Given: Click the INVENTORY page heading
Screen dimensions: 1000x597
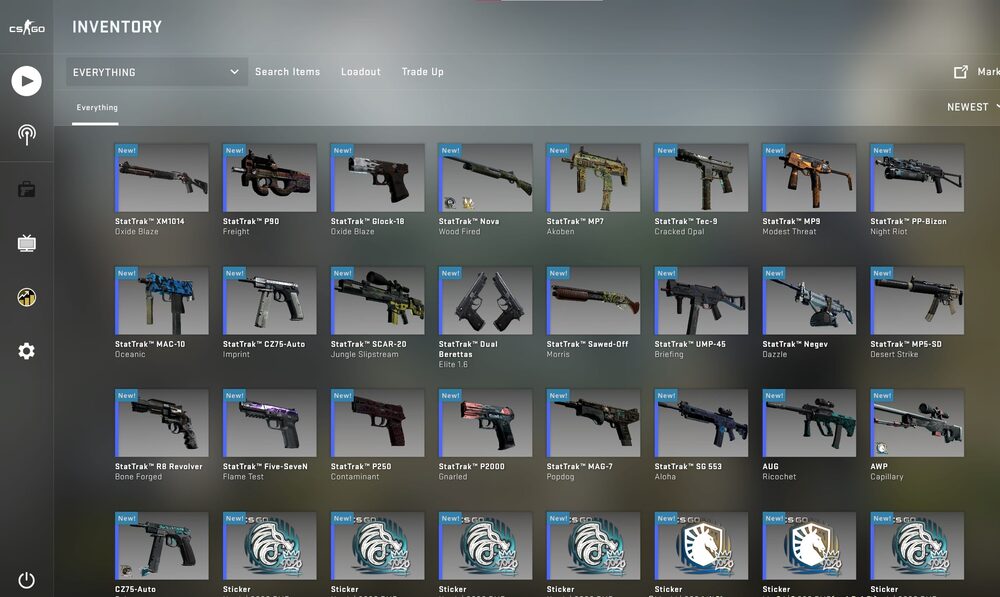Looking at the screenshot, I should [x=117, y=27].
